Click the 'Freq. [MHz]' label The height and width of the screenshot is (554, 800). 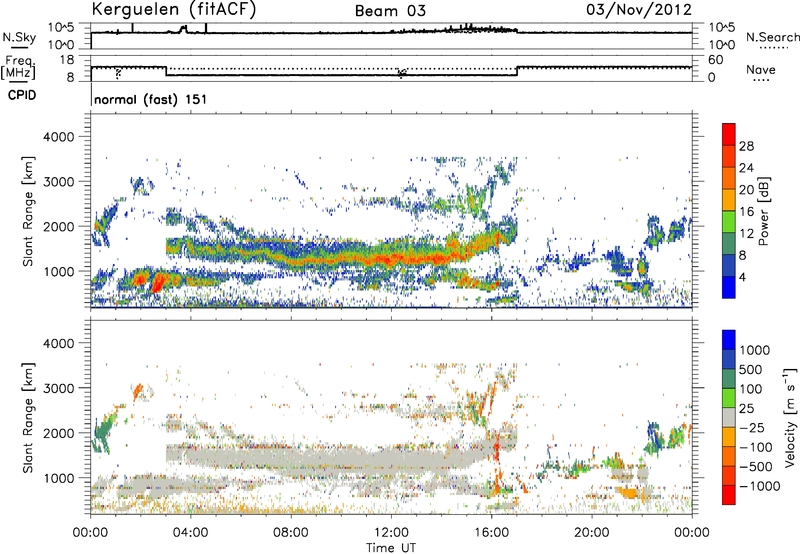[18, 67]
